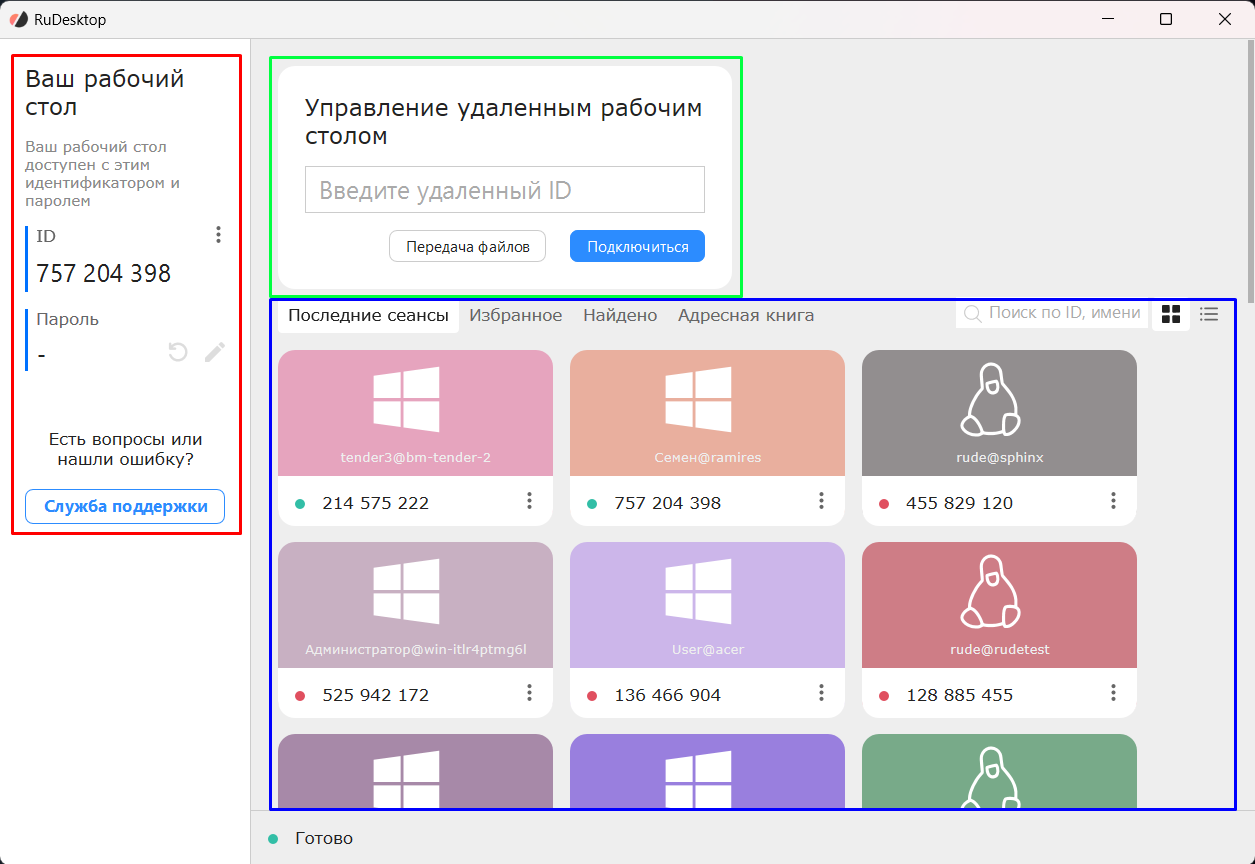Open the partially visible purple Windows session card
Image resolution: width=1255 pixels, height=864 pixels.
pyautogui.click(x=707, y=771)
